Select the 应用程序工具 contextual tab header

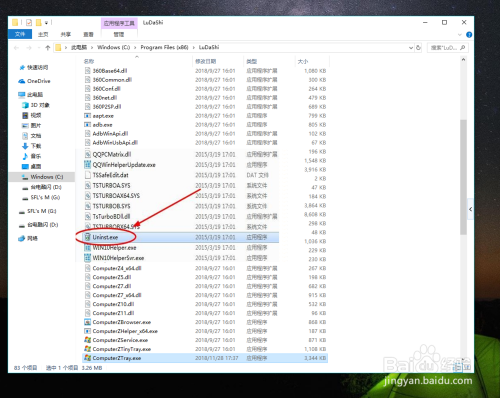click(119, 23)
